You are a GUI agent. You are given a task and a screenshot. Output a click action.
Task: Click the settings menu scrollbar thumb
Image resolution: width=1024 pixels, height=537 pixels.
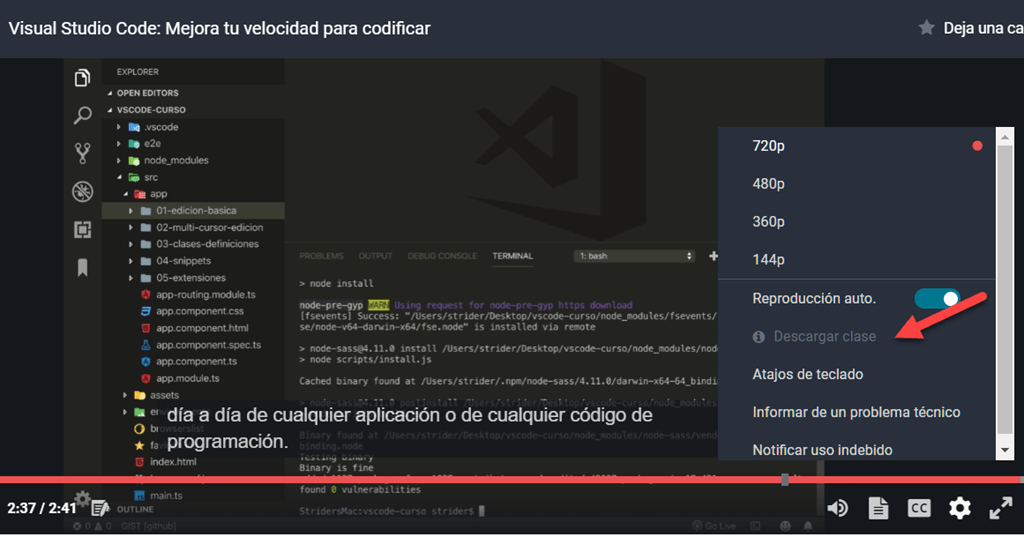[1004, 290]
